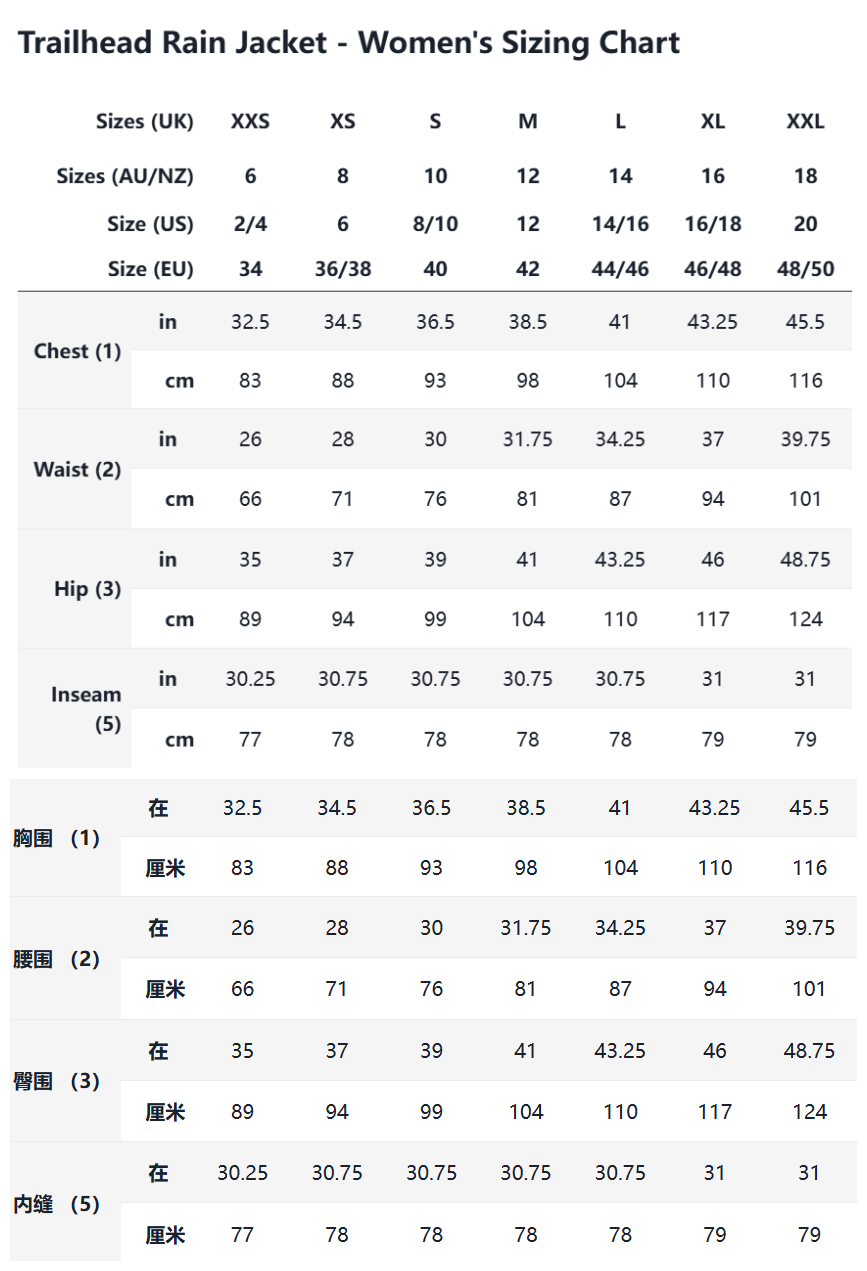The width and height of the screenshot is (867, 1271).
Task: Select the XXL UK size header
Action: [x=805, y=122]
